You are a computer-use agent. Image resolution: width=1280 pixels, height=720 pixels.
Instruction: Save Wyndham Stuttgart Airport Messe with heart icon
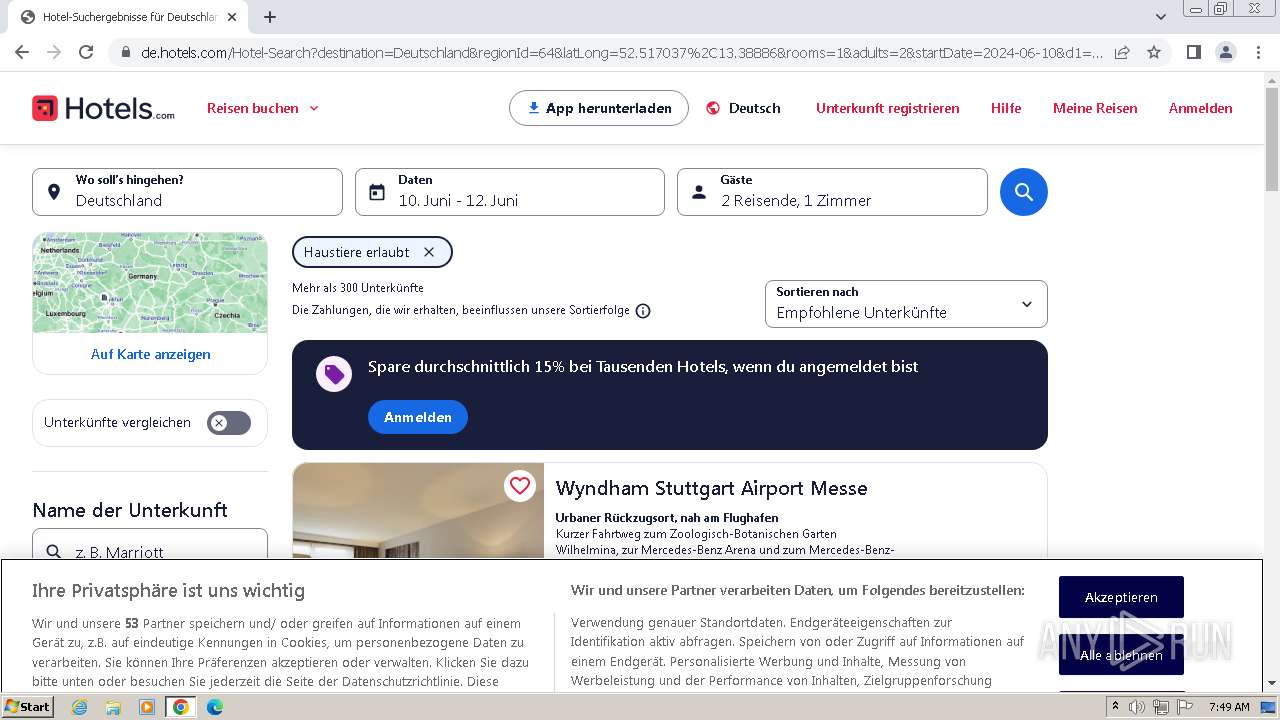pyautogui.click(x=520, y=486)
